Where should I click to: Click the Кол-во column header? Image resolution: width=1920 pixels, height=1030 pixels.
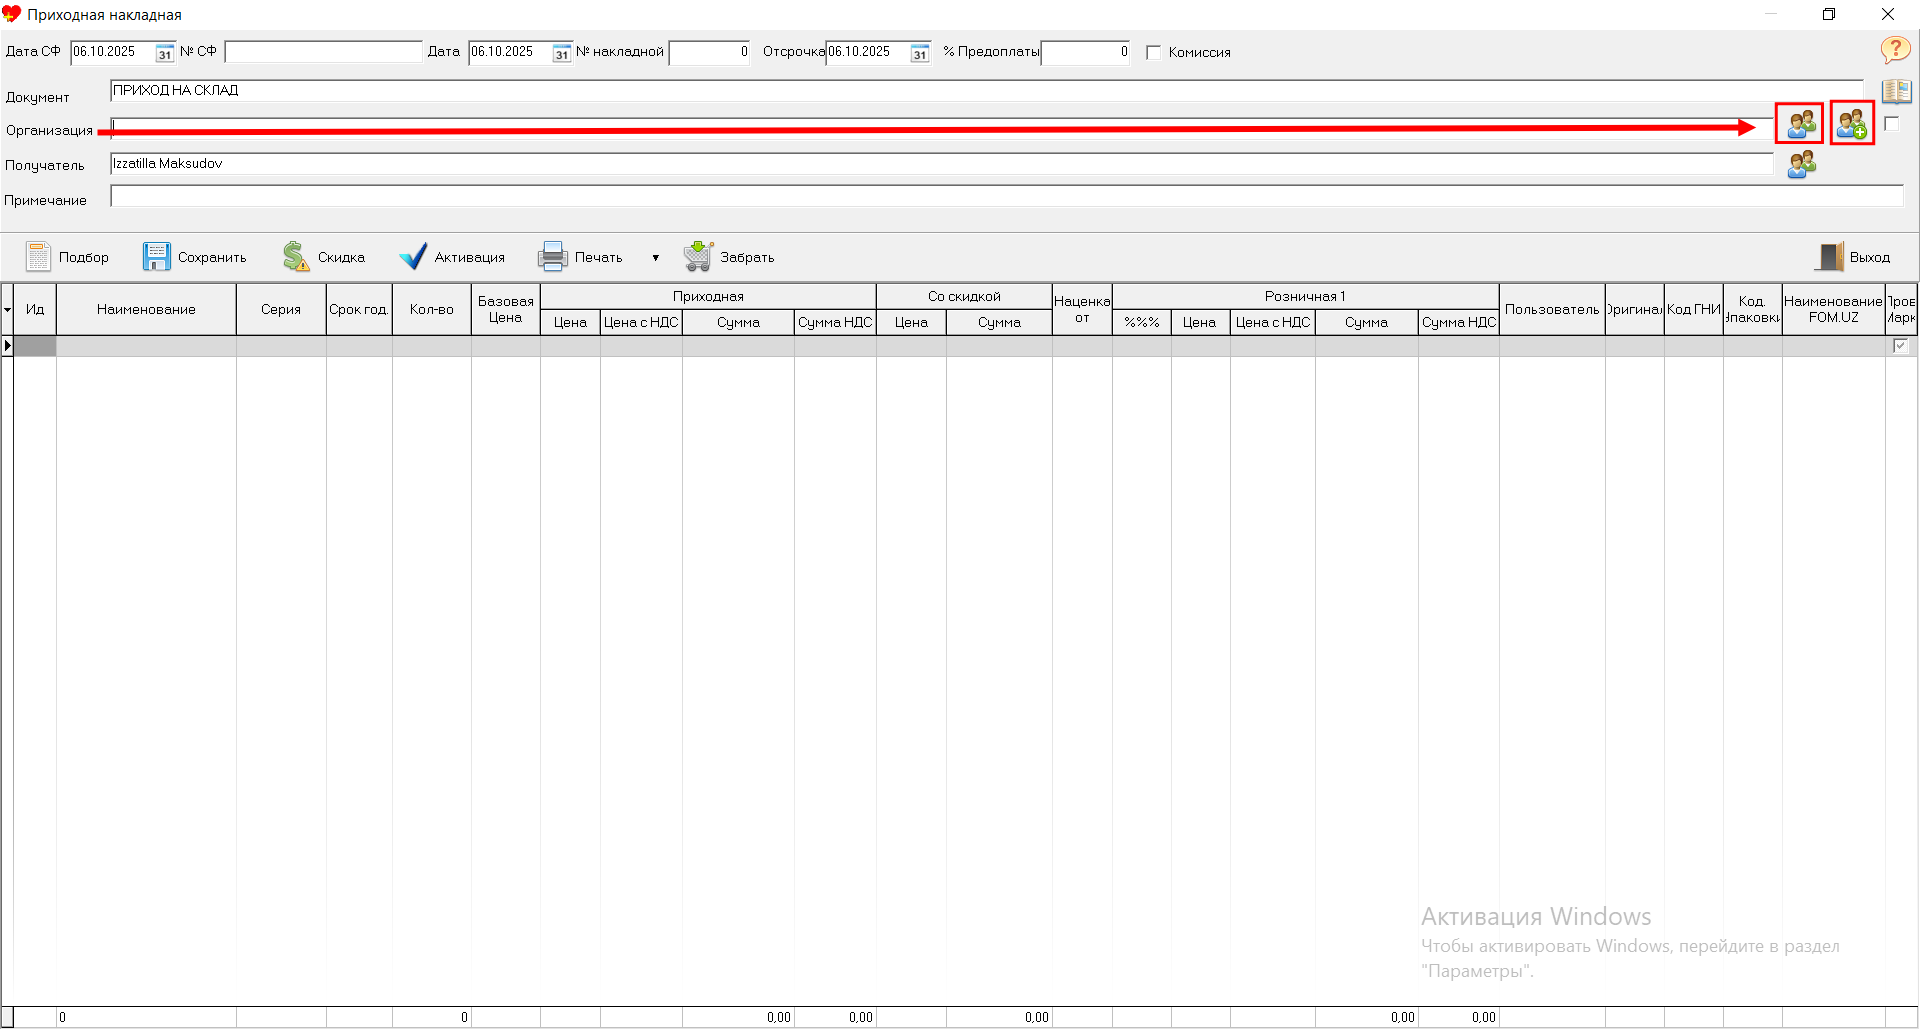(x=432, y=310)
